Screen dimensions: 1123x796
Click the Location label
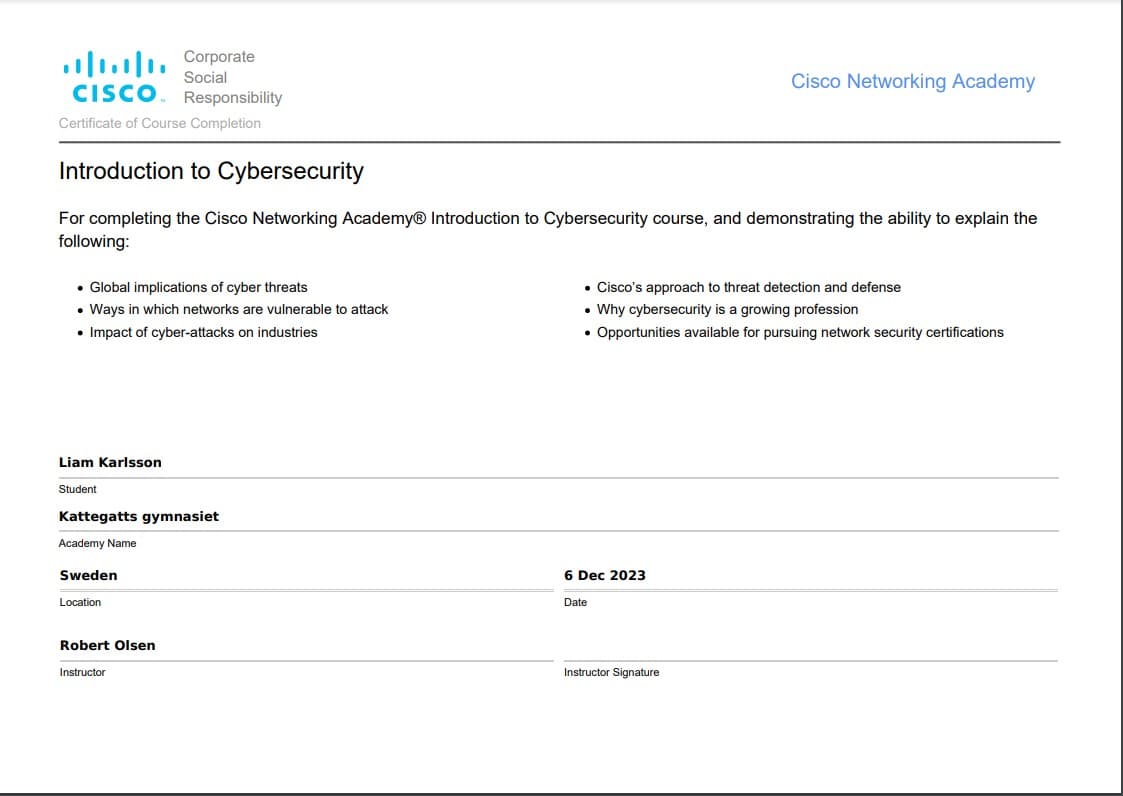[x=80, y=602]
